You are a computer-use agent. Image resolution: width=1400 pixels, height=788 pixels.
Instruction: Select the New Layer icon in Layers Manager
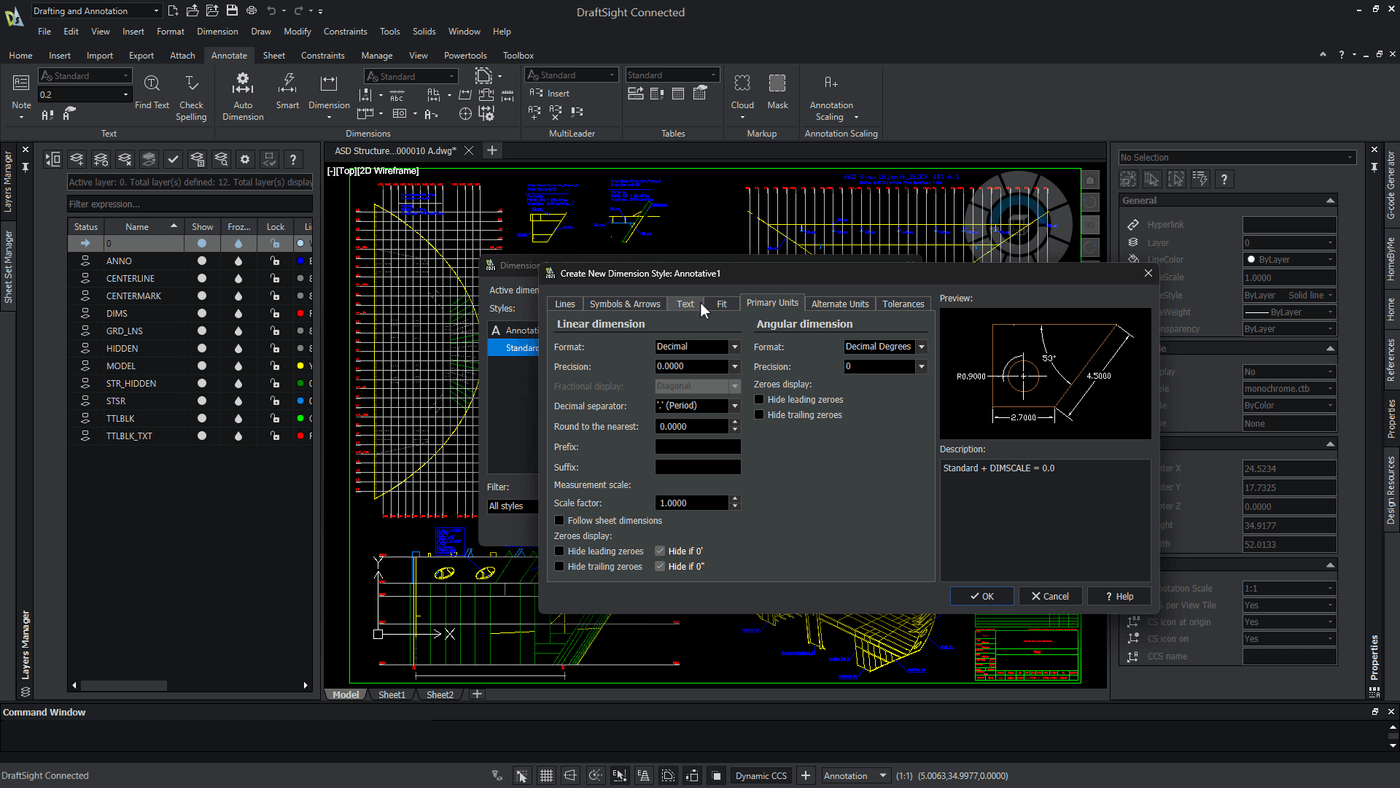point(78,158)
